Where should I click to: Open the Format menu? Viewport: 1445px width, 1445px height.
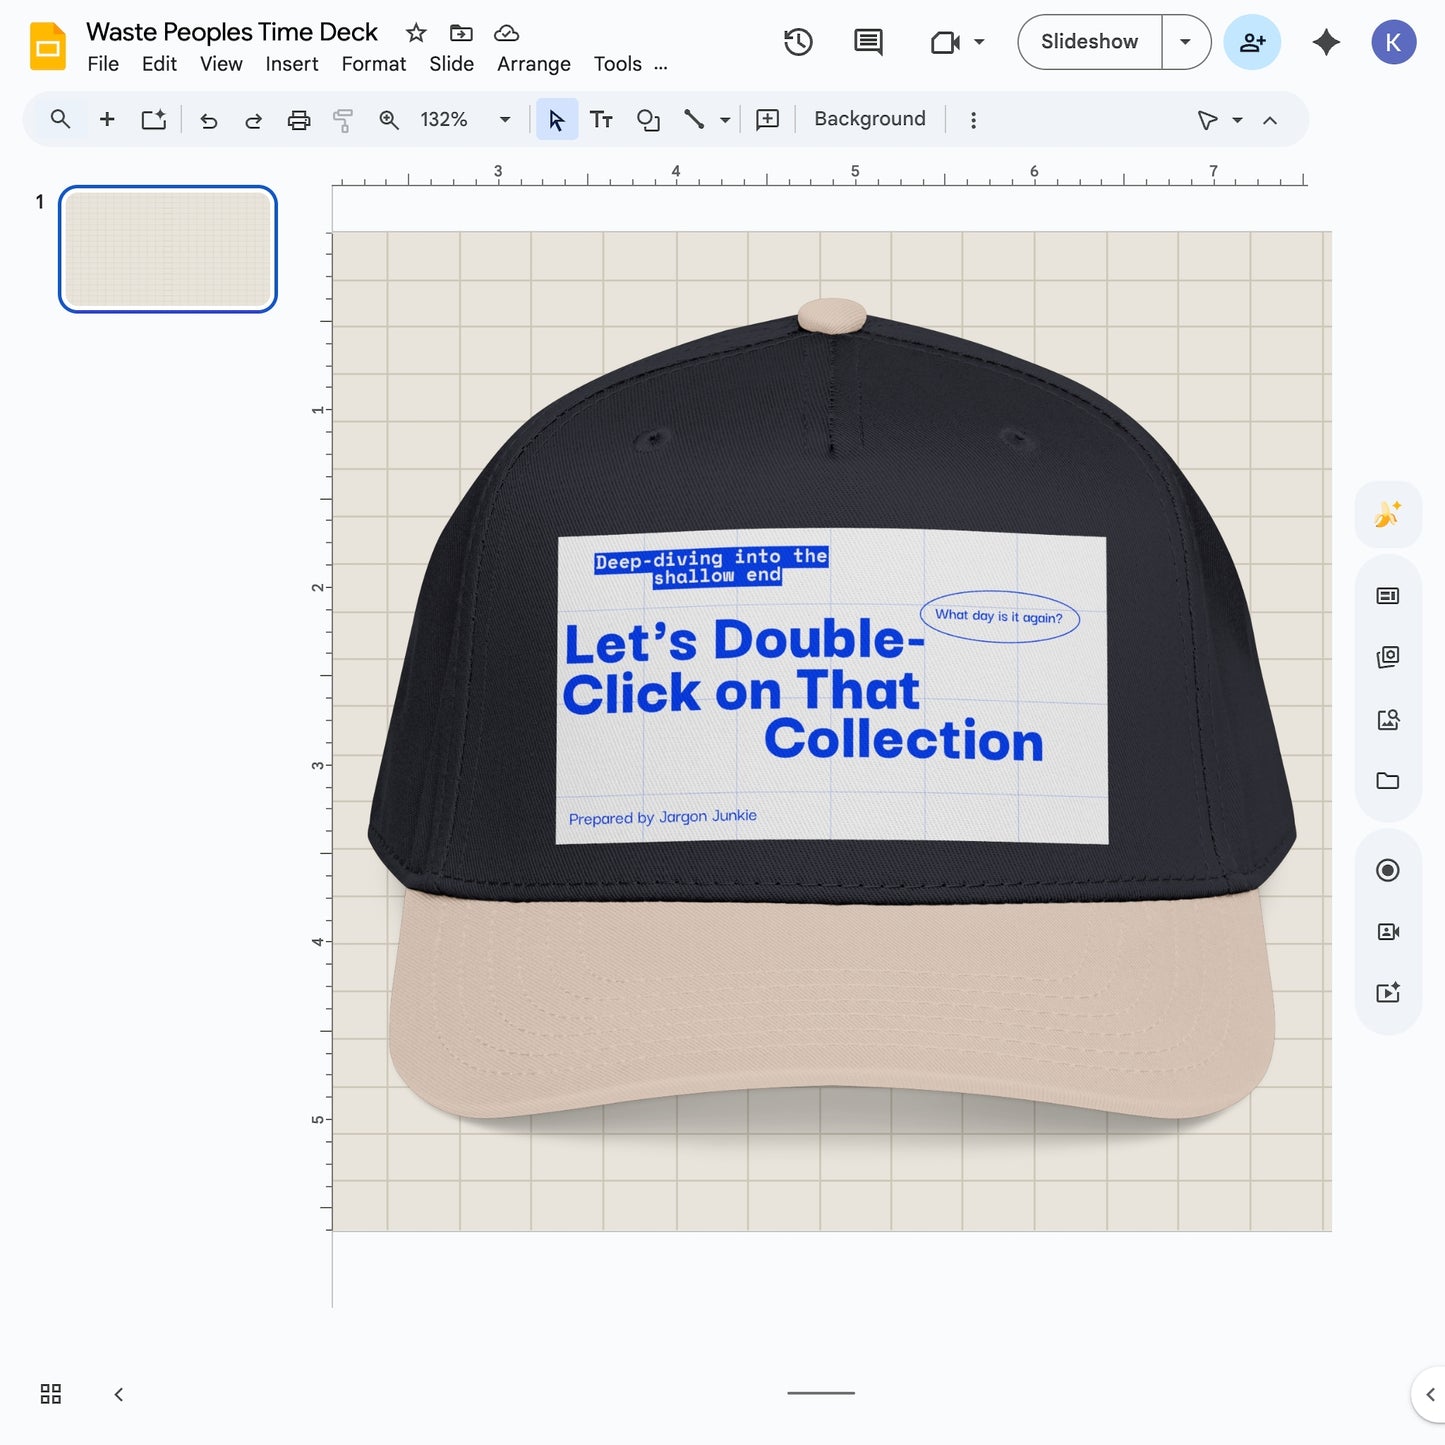(x=374, y=64)
